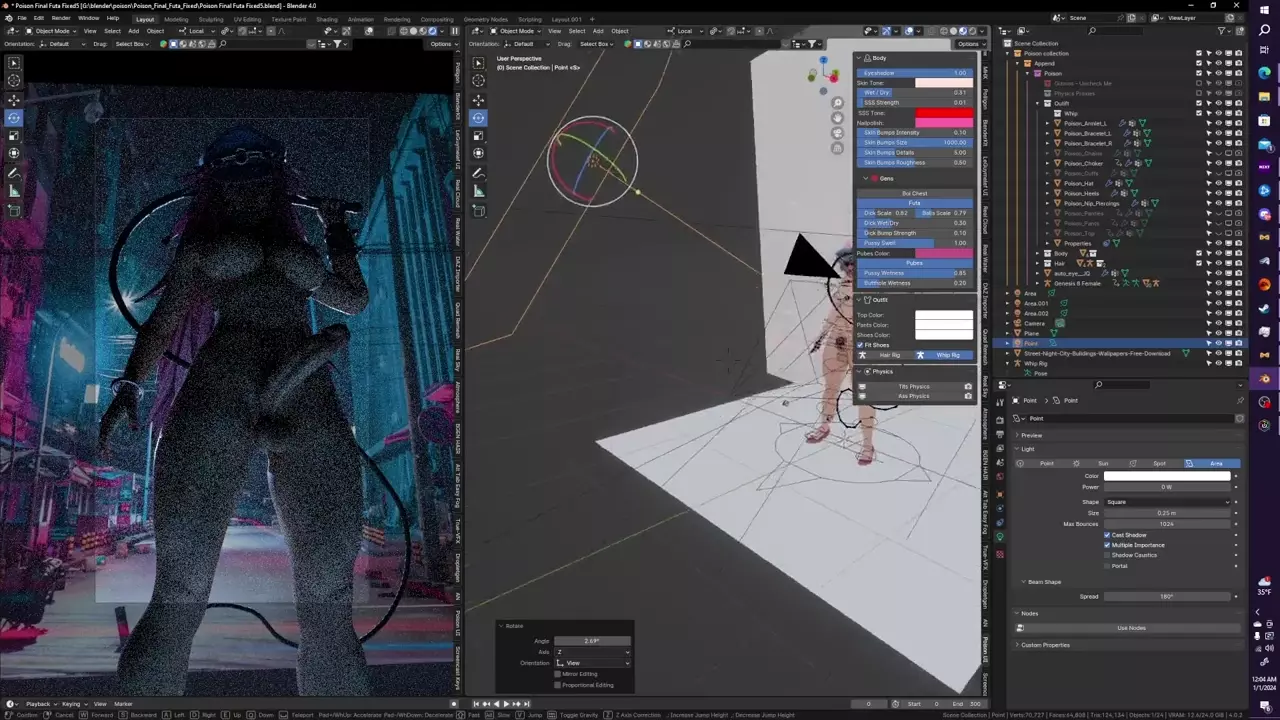
Task: Collapse the Outfit collection in outliner
Action: (x=1039, y=103)
